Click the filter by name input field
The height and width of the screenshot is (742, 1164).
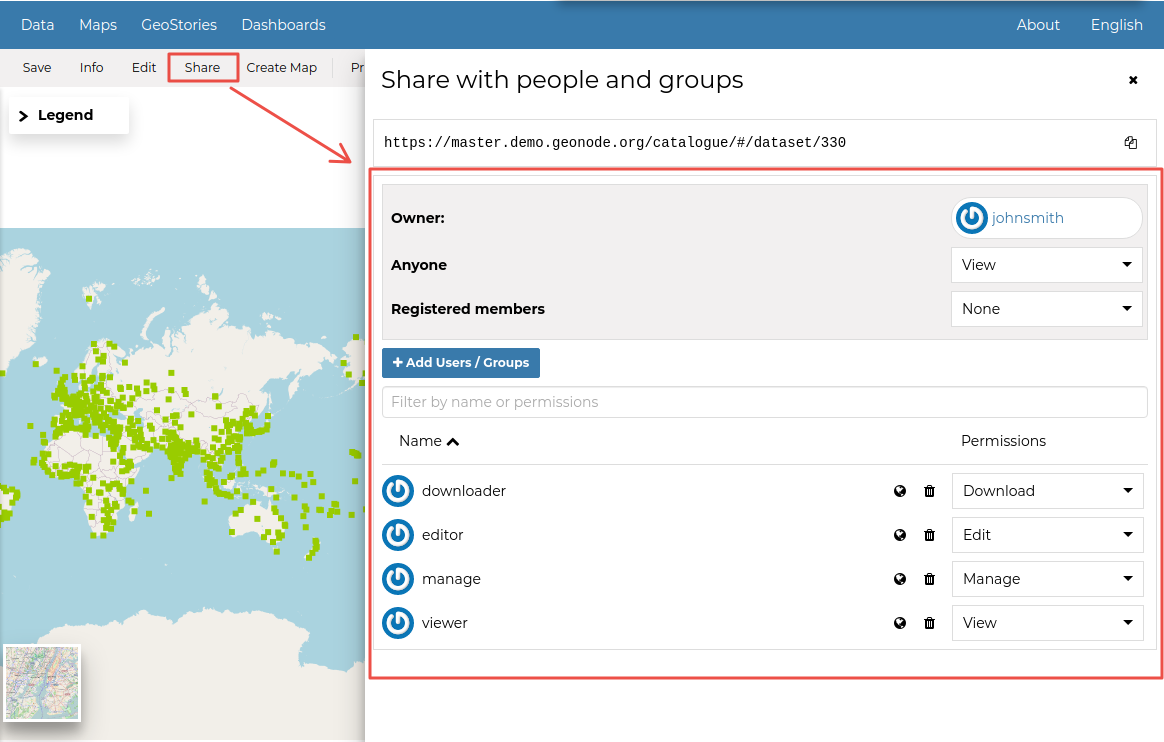coord(764,402)
